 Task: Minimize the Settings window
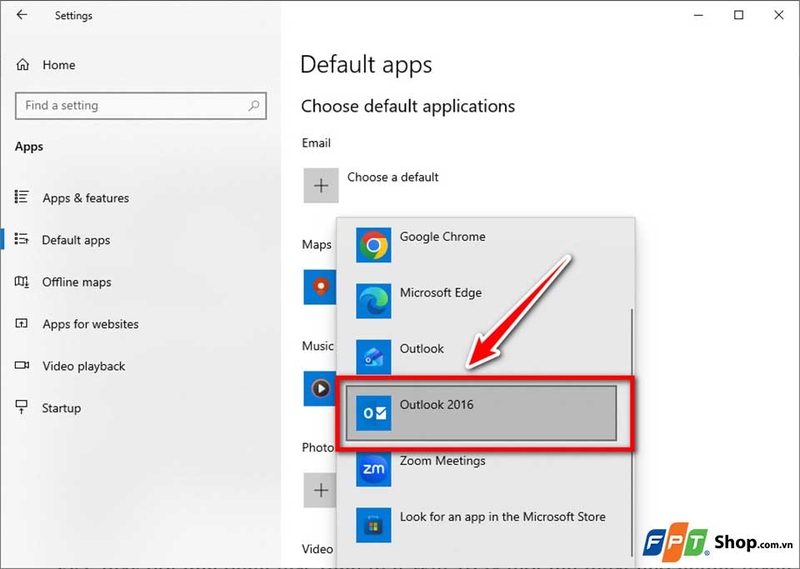[x=698, y=15]
